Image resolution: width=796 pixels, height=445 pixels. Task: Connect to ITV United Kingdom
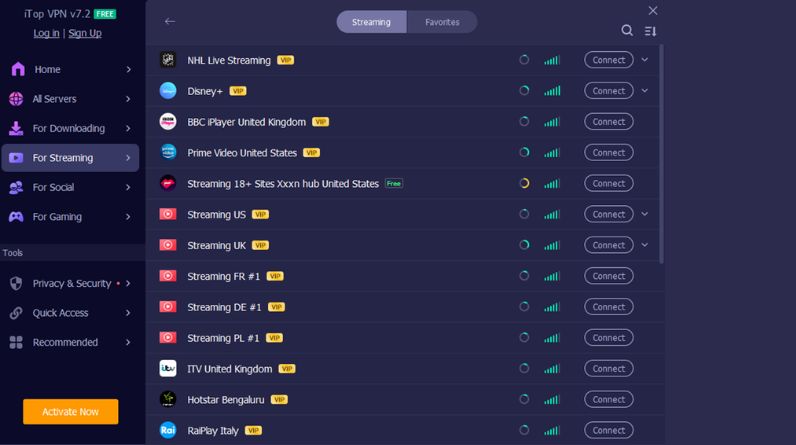click(609, 368)
